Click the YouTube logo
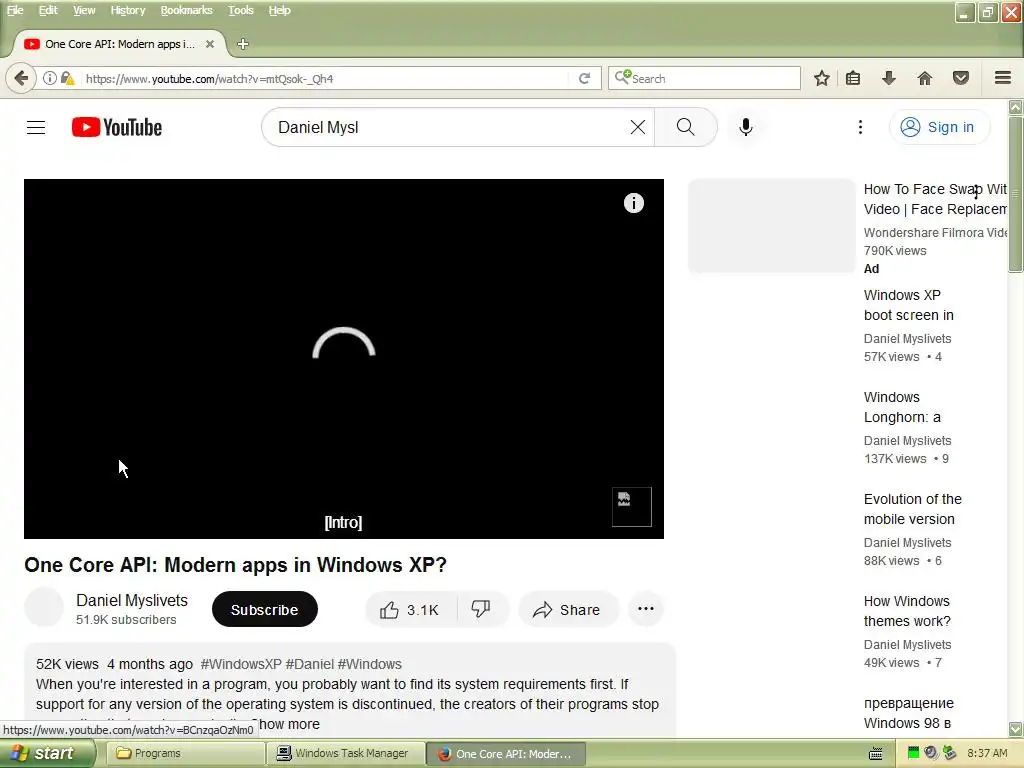Image resolution: width=1024 pixels, height=768 pixels. [117, 127]
